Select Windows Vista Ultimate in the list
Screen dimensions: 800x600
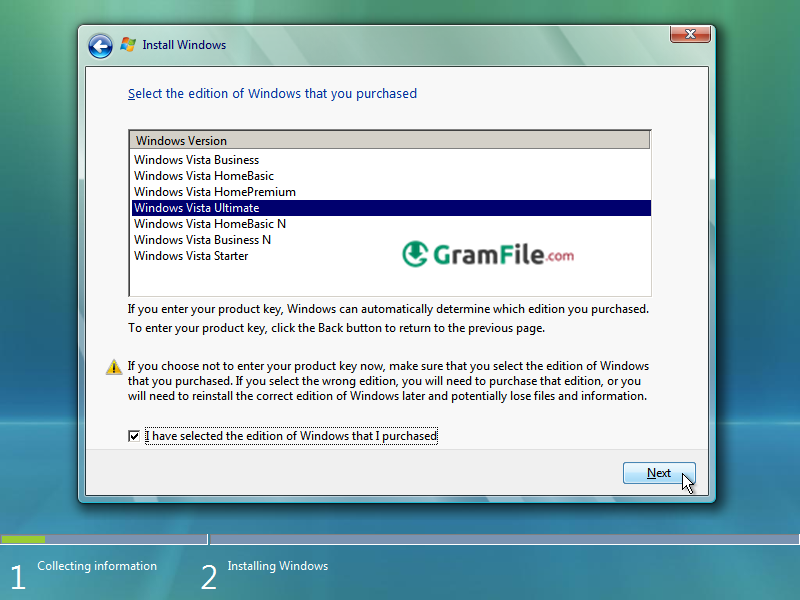pyautogui.click(x=196, y=207)
